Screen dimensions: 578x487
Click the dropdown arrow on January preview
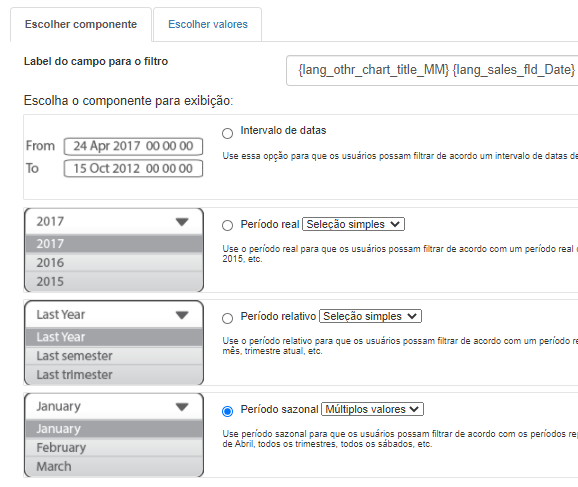(182, 407)
